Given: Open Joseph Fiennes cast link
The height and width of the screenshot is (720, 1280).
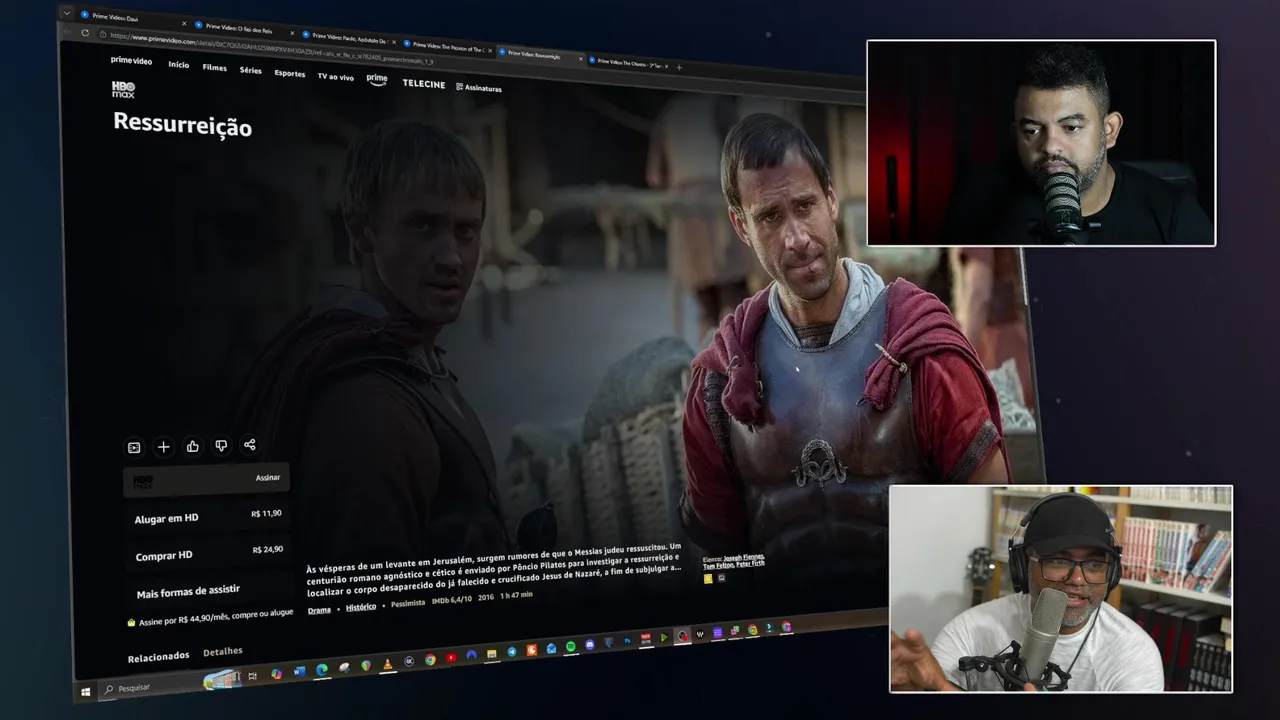Looking at the screenshot, I should pyautogui.click(x=743, y=557).
